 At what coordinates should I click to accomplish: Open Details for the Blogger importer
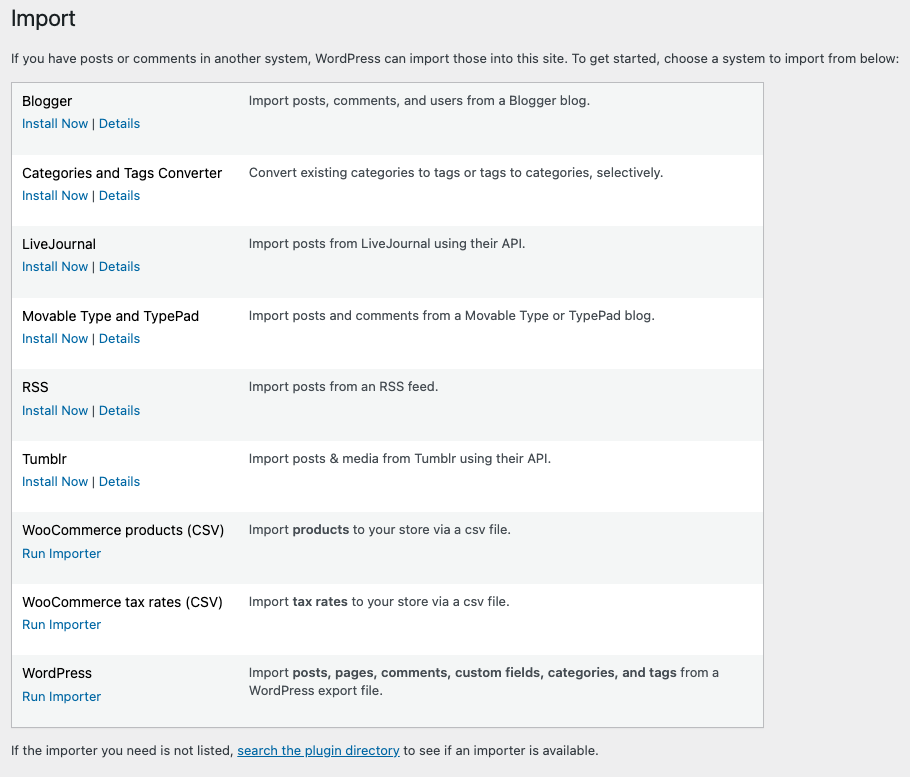(x=120, y=124)
